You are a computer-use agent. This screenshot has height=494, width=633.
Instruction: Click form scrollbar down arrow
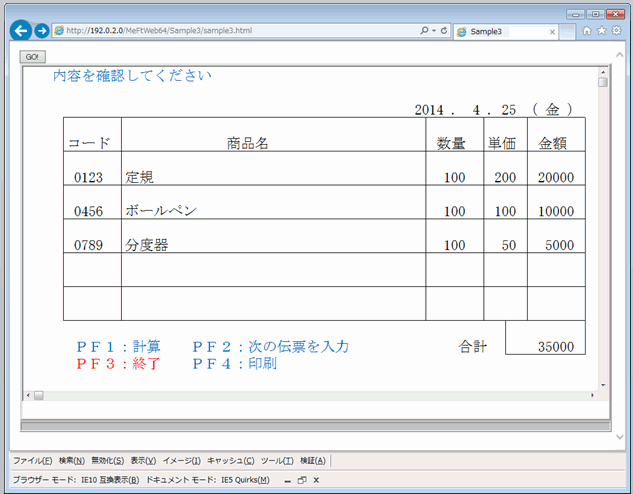click(x=603, y=385)
